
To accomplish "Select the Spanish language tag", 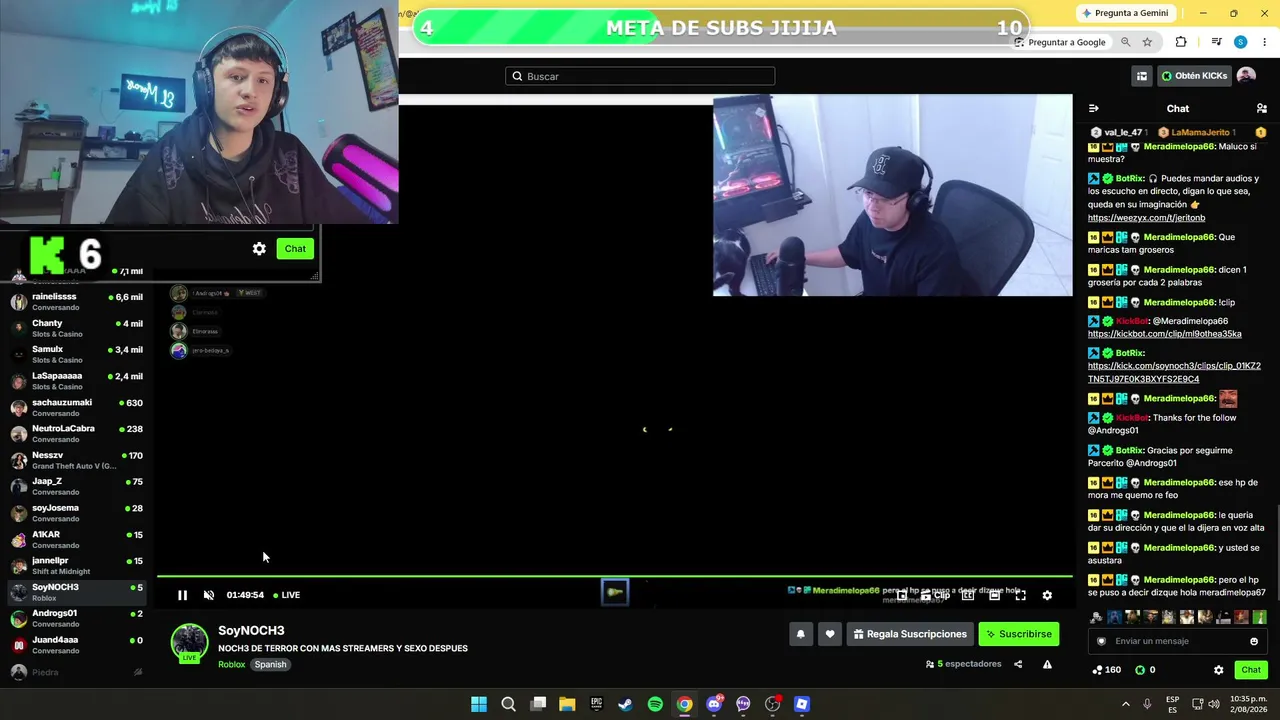I will (x=270, y=664).
